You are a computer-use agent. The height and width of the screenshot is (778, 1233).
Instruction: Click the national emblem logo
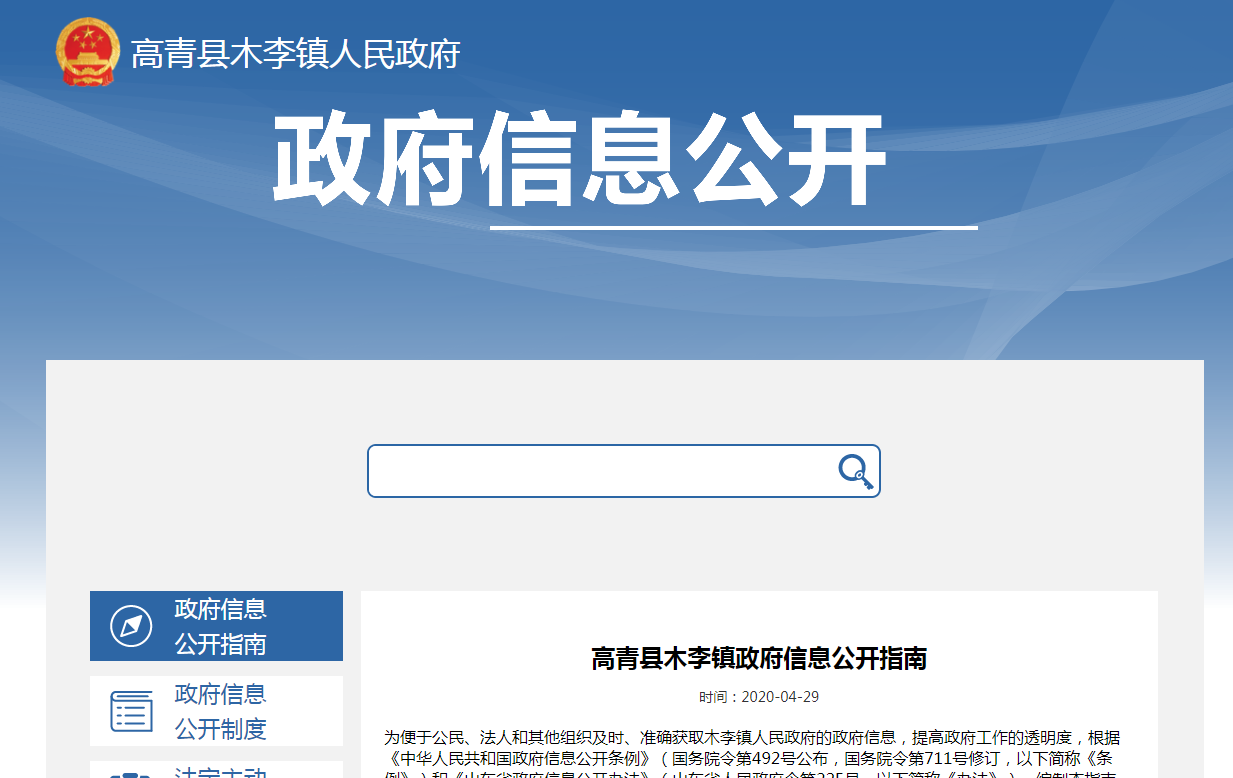87,52
